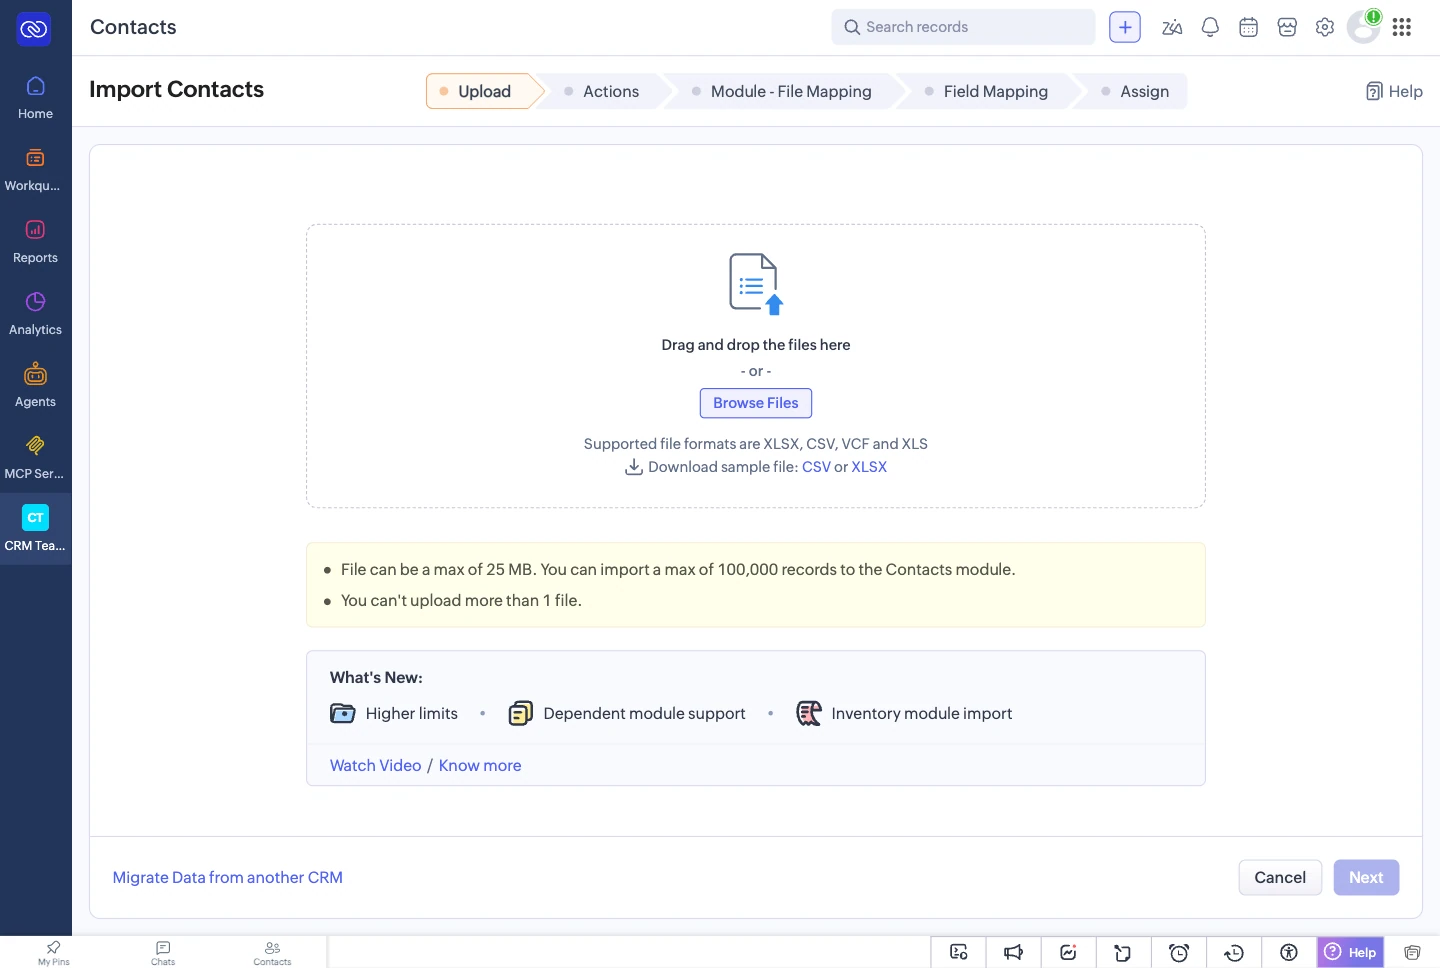Click the plus create-record button

pos(1125,27)
